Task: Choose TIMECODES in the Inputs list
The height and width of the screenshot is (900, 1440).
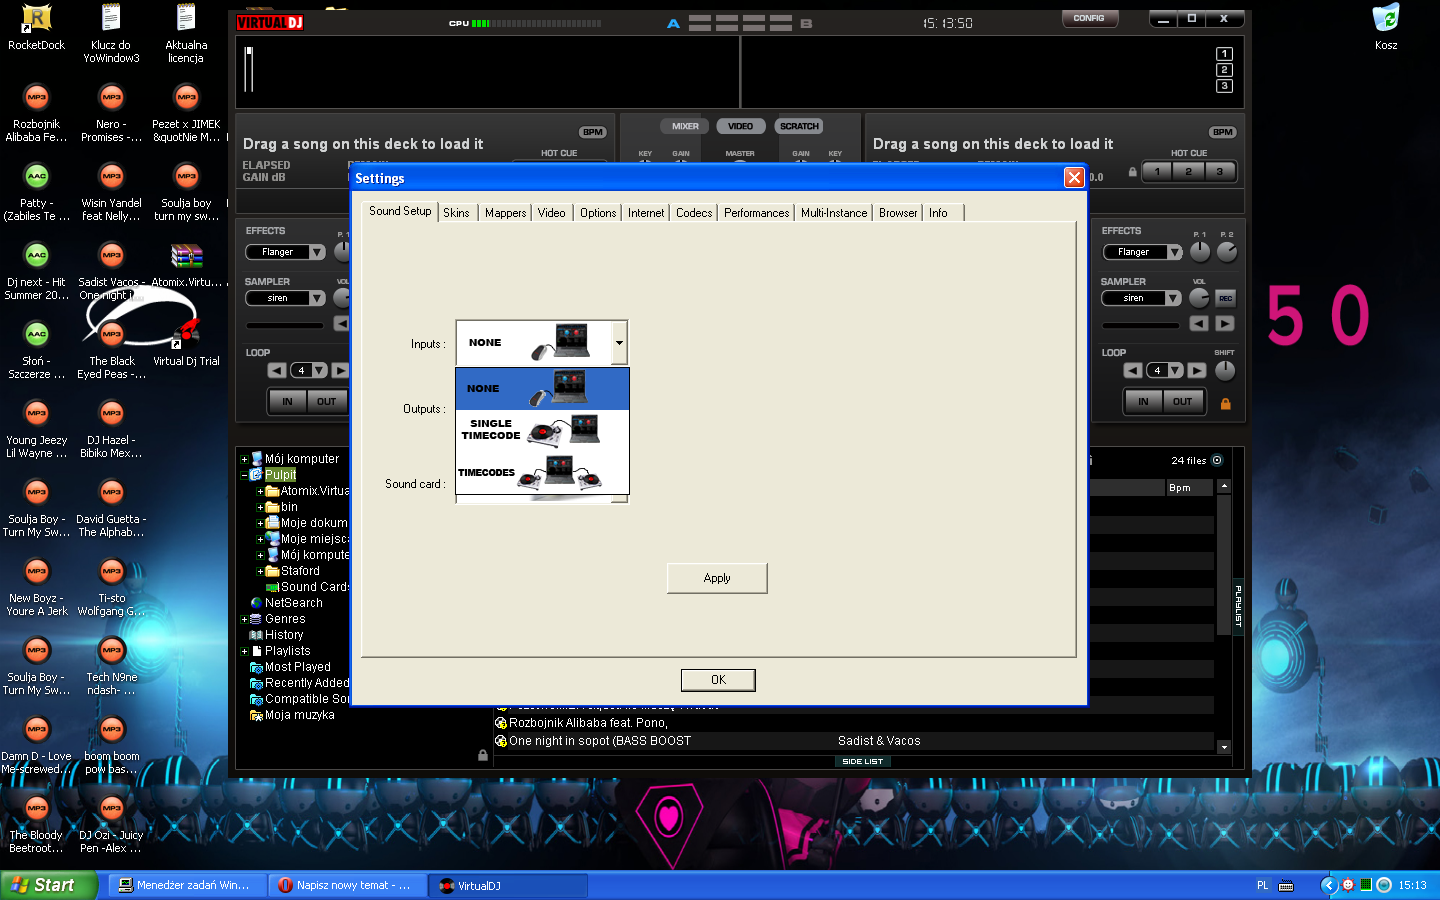Action: (x=542, y=472)
